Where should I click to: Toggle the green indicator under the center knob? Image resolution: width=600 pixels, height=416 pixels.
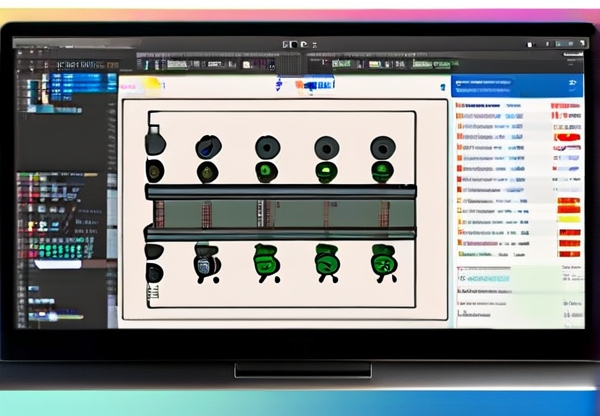pos(267,172)
